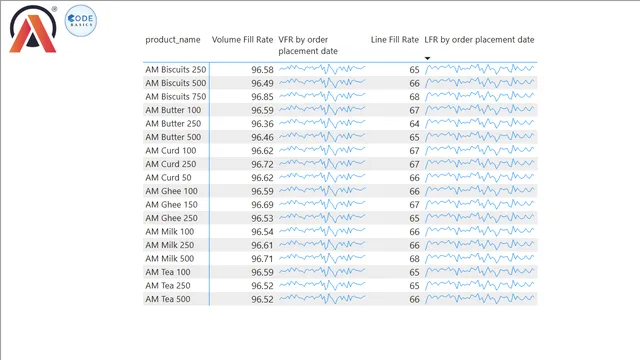This screenshot has width=640, height=360.
Task: Select the AM Milk 500 row name
Action: click(x=170, y=258)
